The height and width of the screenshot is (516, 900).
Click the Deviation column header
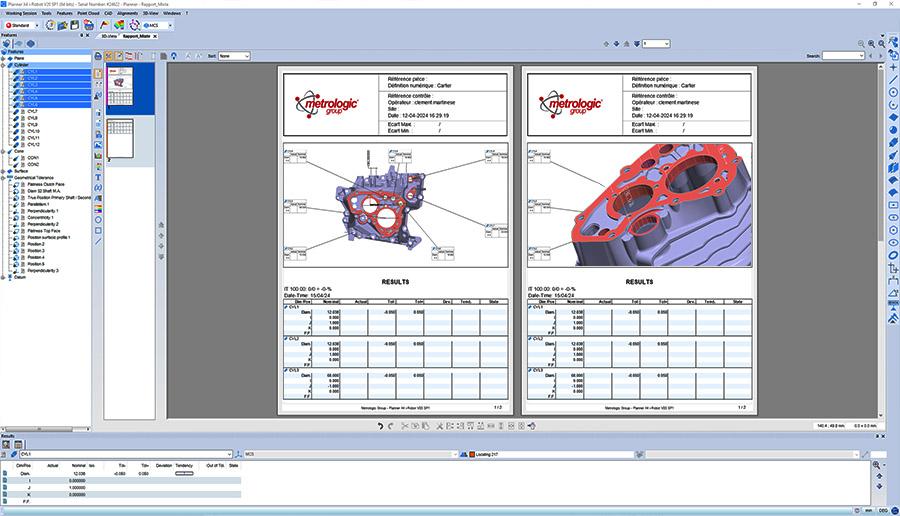coord(164,465)
